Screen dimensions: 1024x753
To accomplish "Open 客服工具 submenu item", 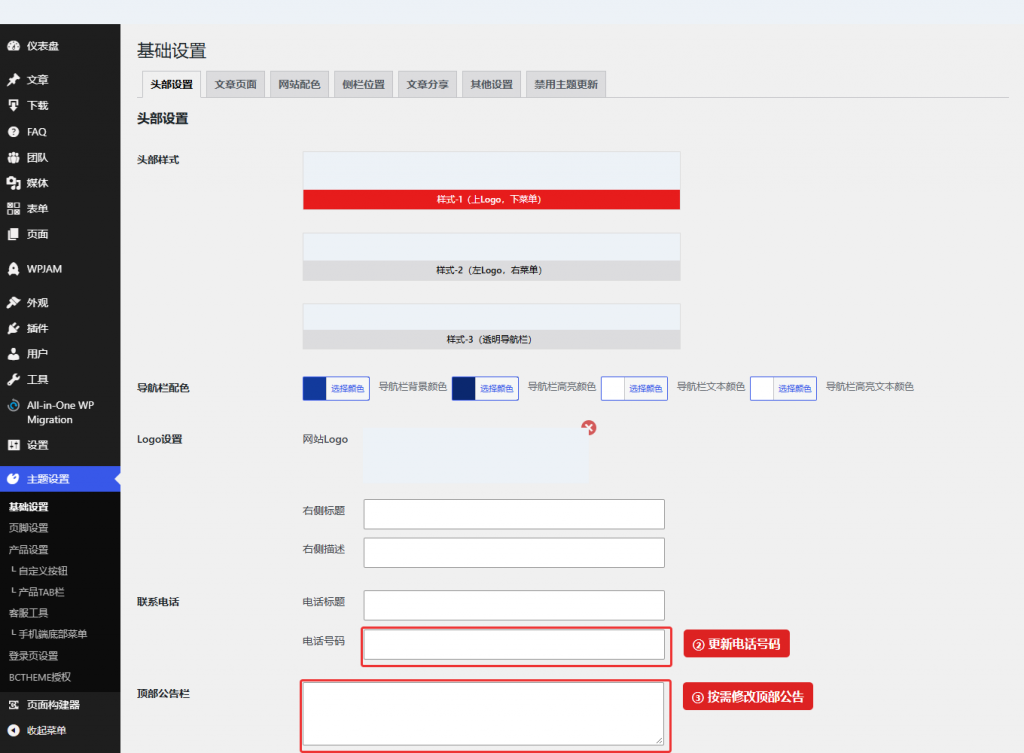I will tap(29, 613).
